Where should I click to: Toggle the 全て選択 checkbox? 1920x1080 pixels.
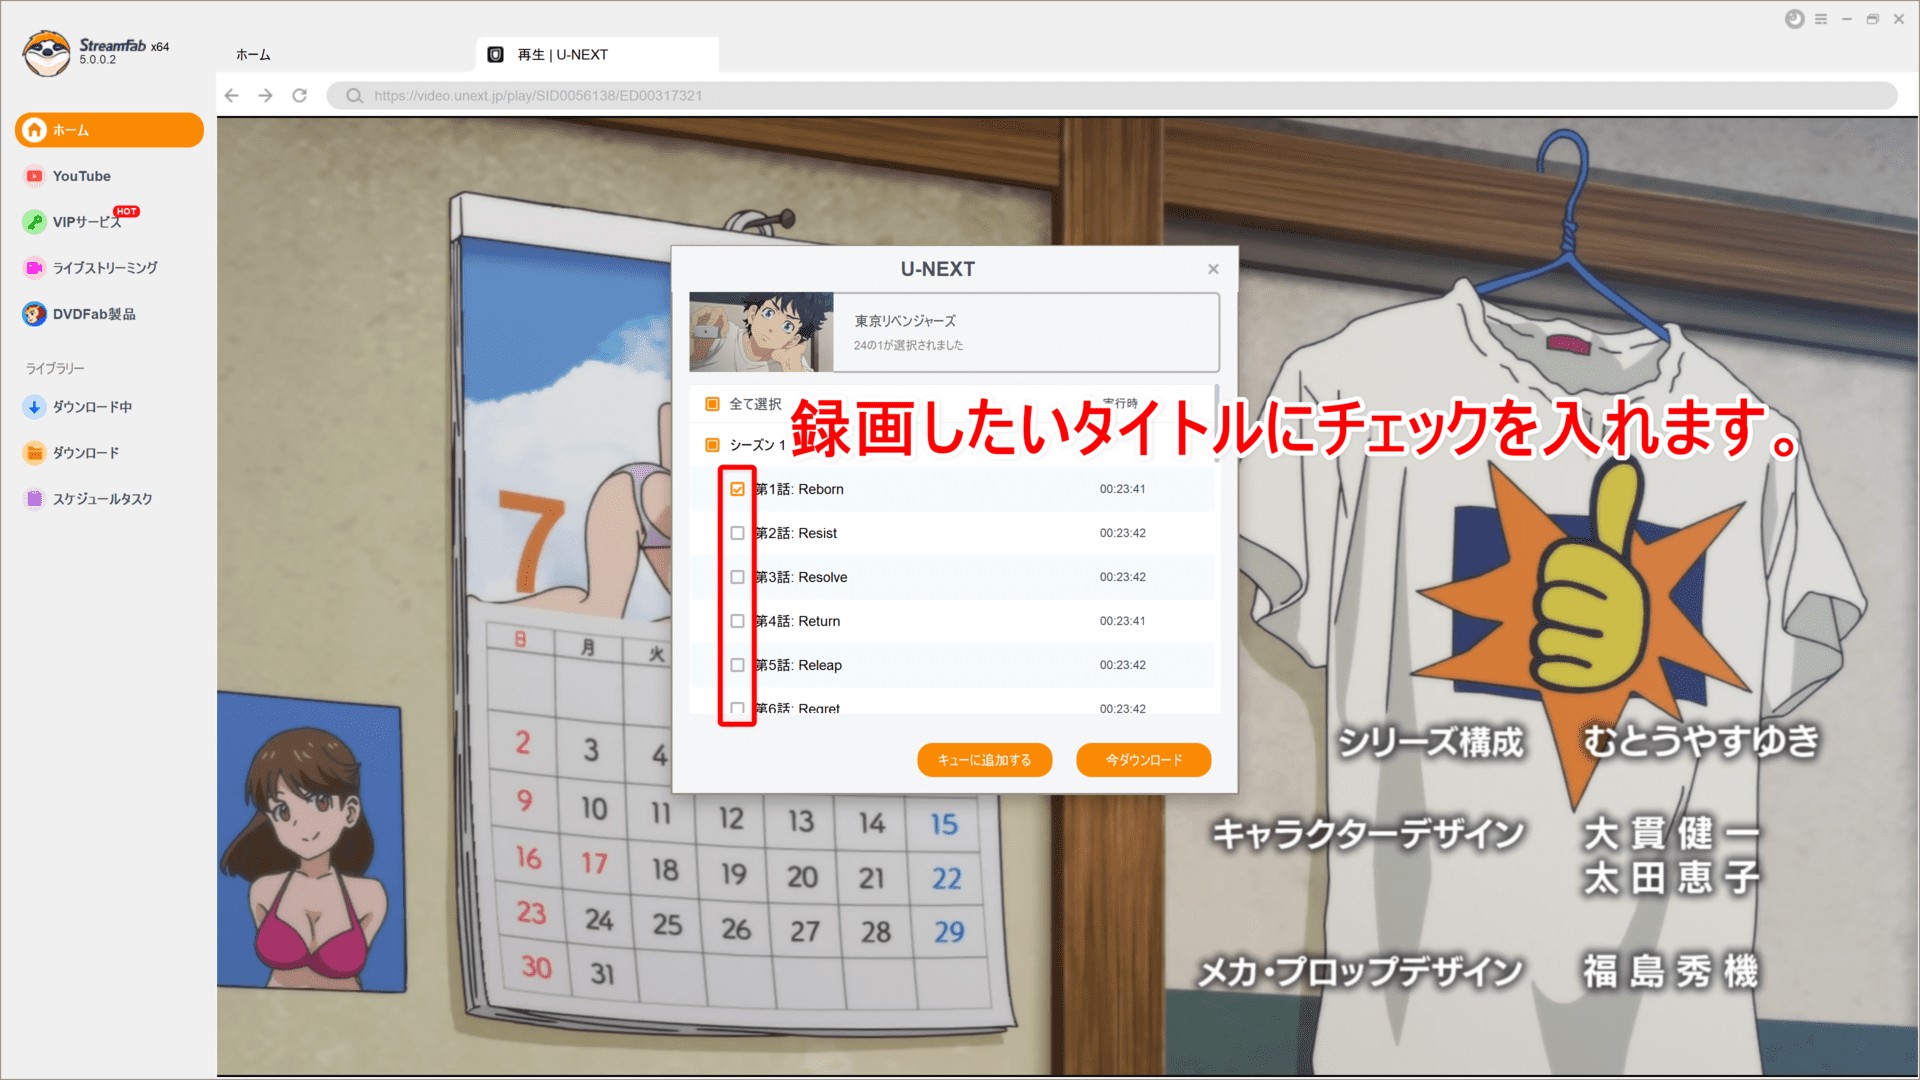712,404
